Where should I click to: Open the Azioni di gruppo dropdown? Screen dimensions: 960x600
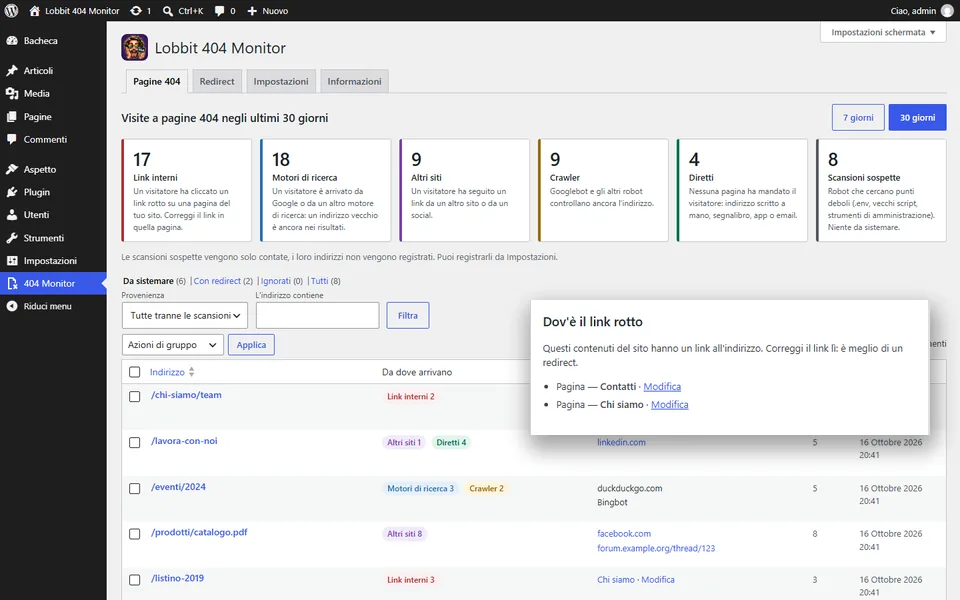[172, 345]
